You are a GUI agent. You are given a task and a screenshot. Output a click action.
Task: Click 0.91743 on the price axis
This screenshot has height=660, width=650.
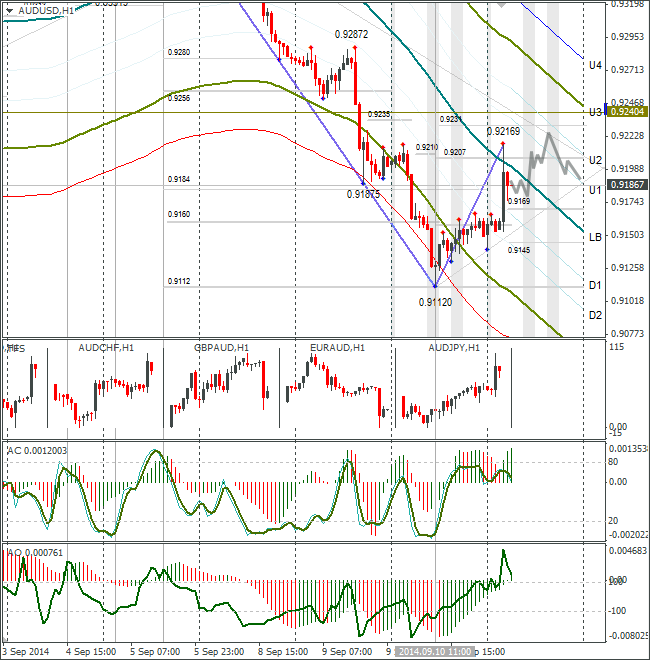tap(627, 202)
